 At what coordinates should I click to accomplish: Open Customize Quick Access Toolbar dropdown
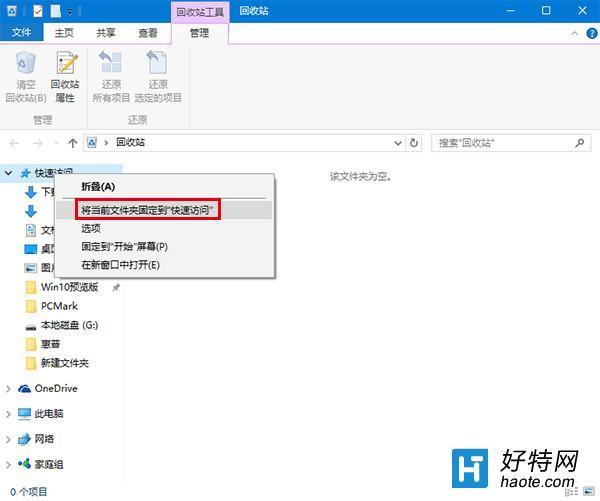tap(70, 12)
